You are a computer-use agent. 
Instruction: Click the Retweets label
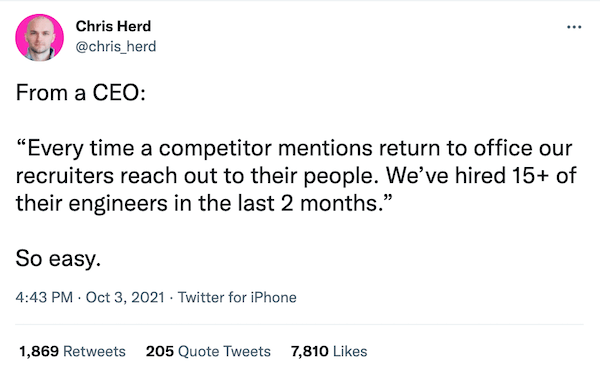pos(94,351)
